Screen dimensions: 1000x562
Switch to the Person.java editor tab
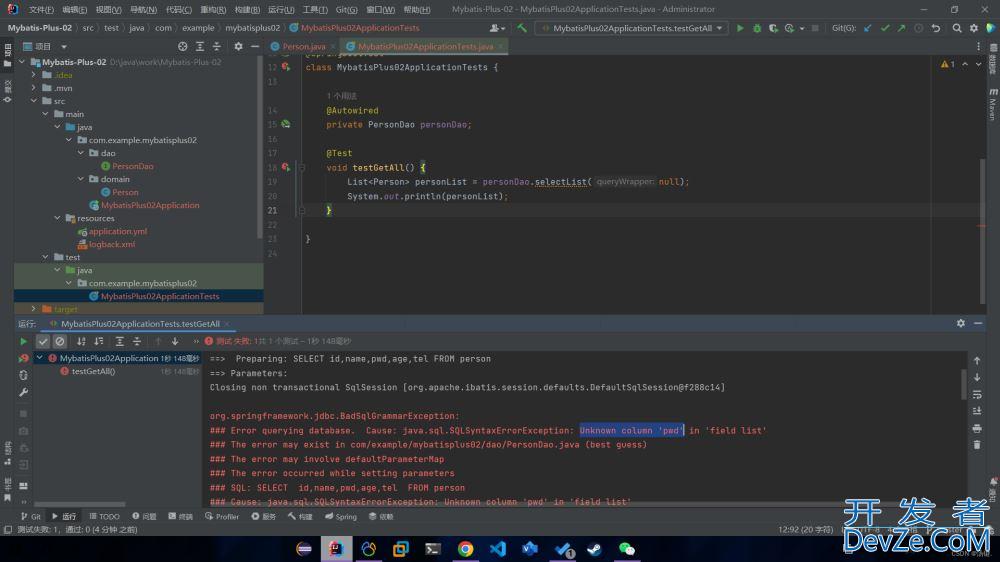point(303,47)
